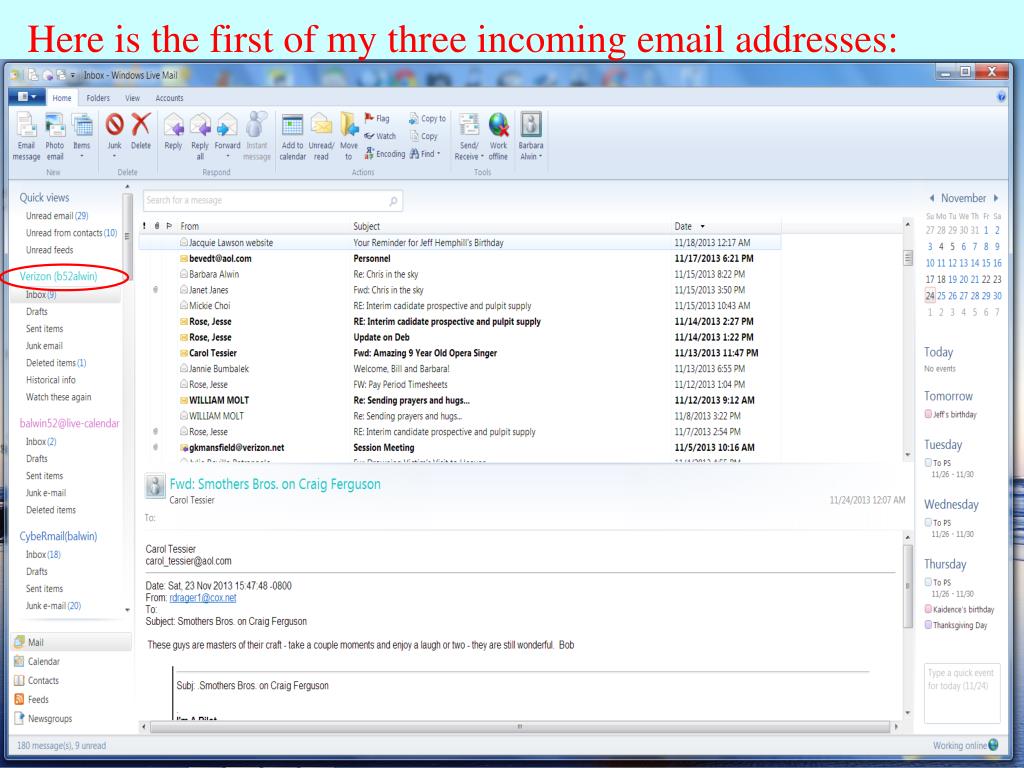Add message to calendar
1024x768 pixels.
(293, 136)
